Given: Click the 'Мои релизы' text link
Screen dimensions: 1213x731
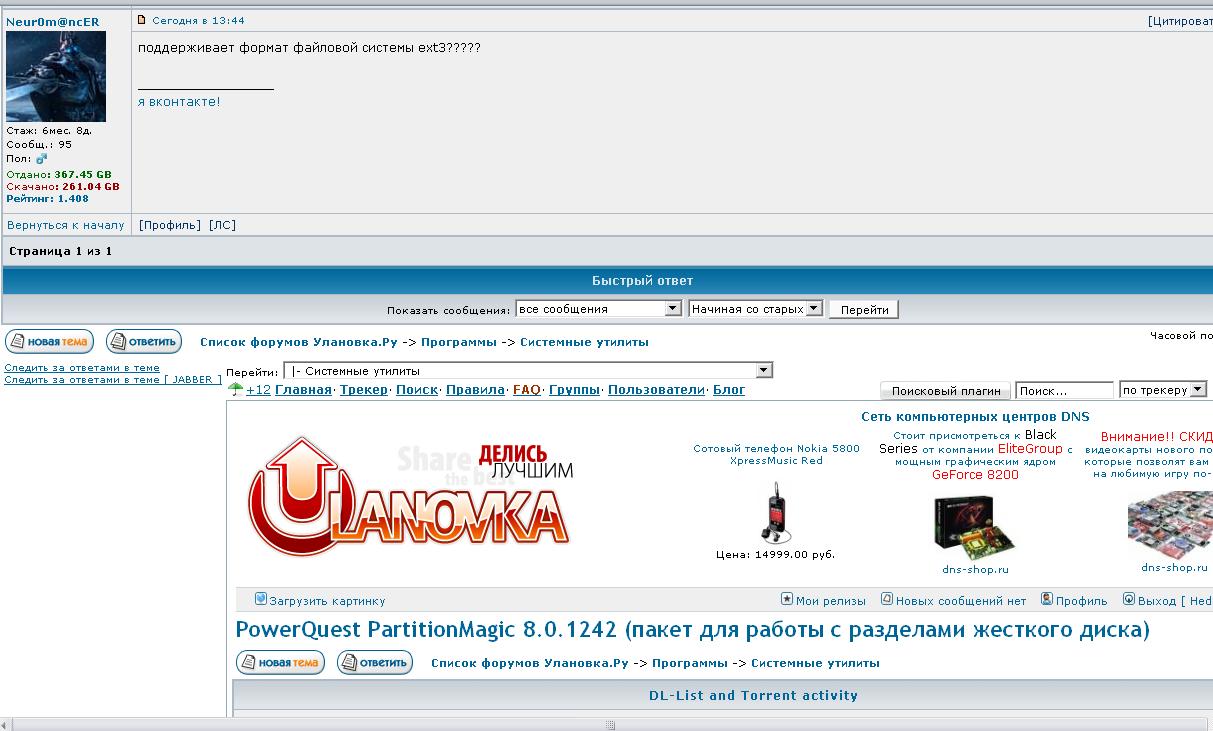Looking at the screenshot, I should tap(831, 601).
